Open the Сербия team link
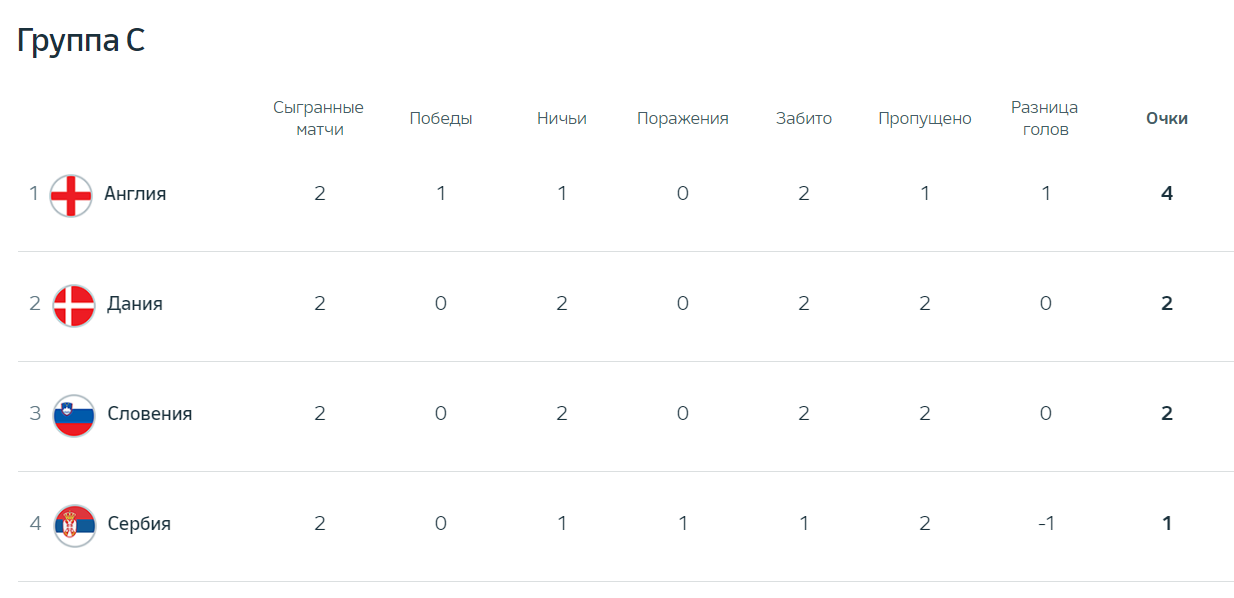The width and height of the screenshot is (1234, 598). 139,524
